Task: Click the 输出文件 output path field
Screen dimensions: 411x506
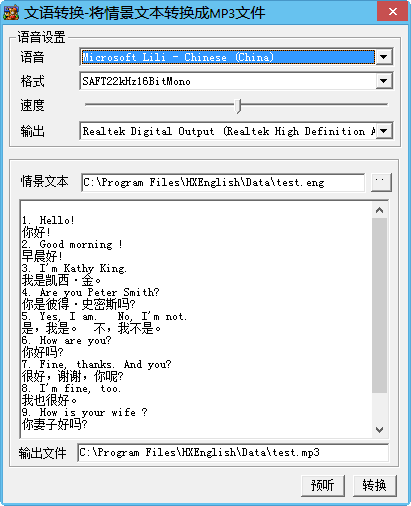Action: 233,452
